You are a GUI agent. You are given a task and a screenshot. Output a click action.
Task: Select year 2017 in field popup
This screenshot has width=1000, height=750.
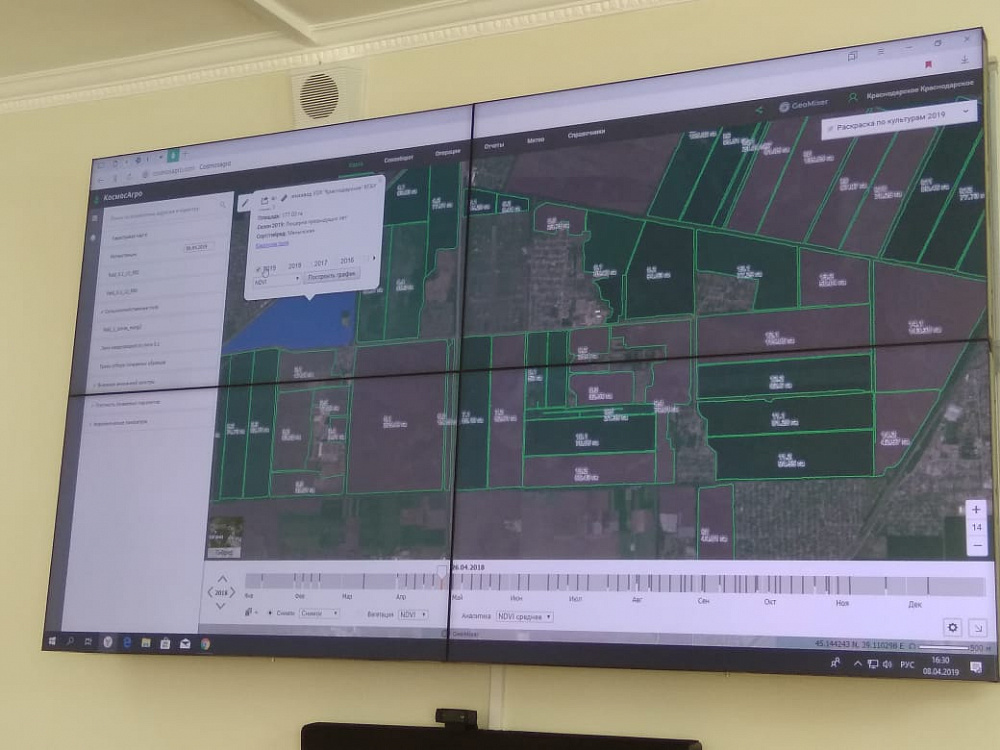point(320,263)
